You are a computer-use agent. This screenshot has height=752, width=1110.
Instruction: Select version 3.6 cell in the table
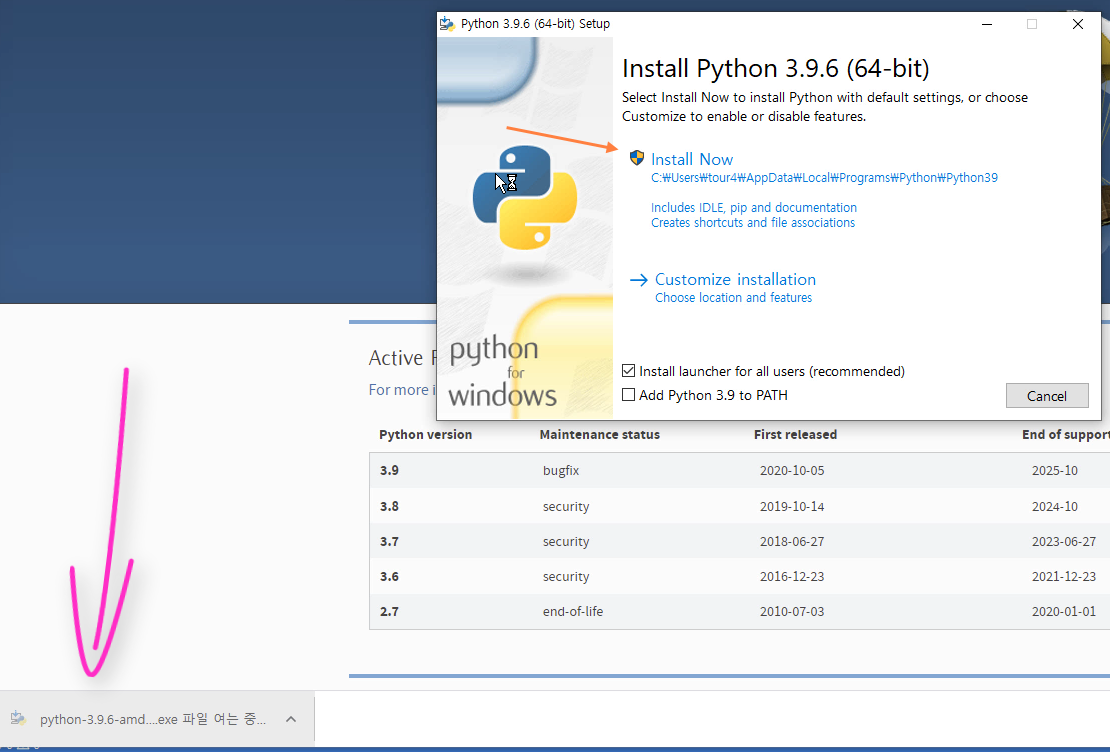point(389,576)
